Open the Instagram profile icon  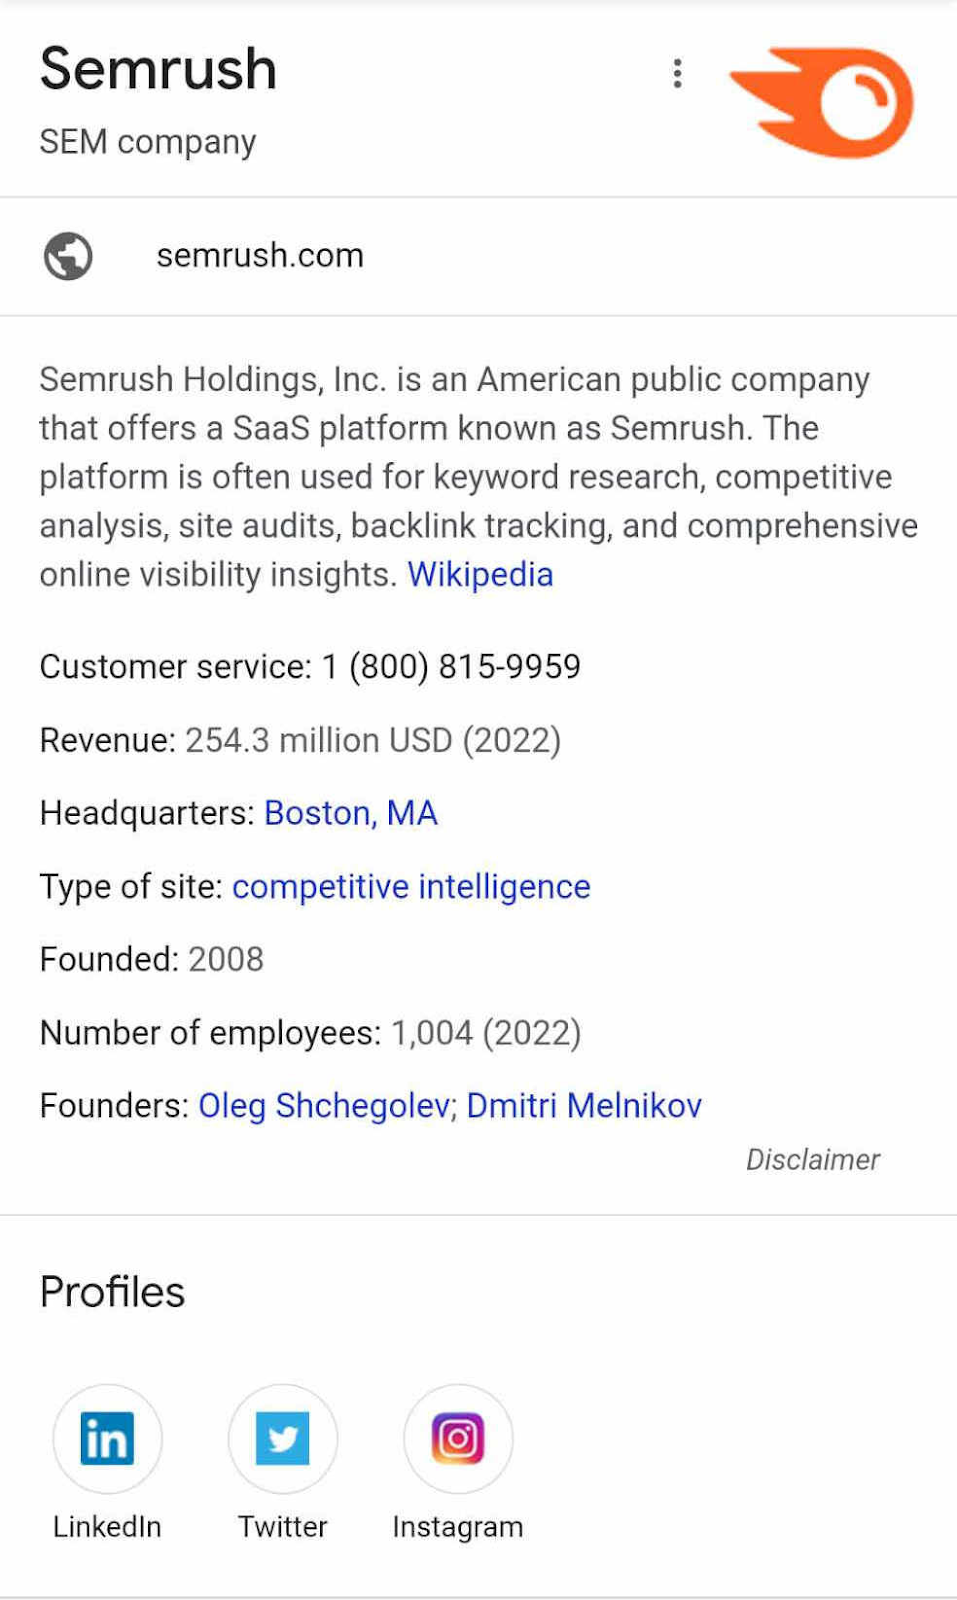(x=457, y=1439)
